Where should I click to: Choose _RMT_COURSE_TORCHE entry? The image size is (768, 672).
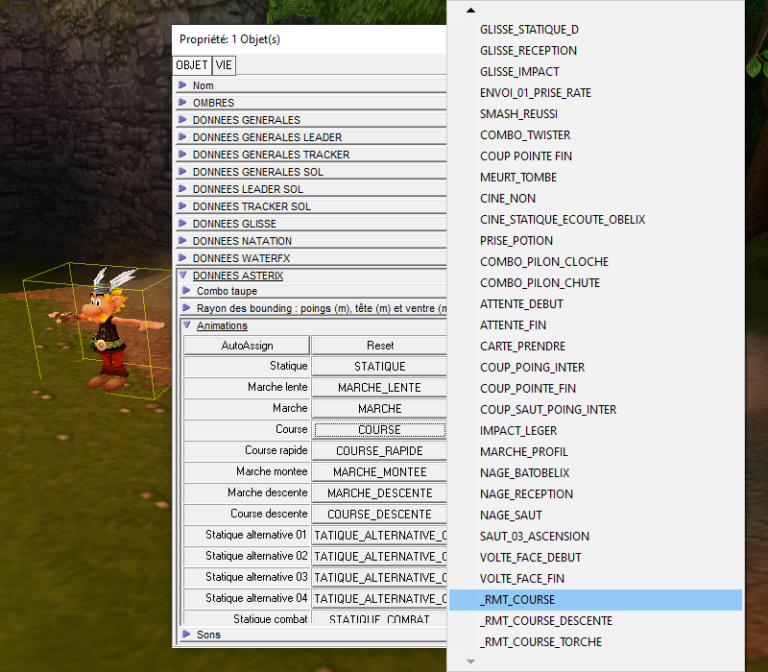[x=596, y=642]
